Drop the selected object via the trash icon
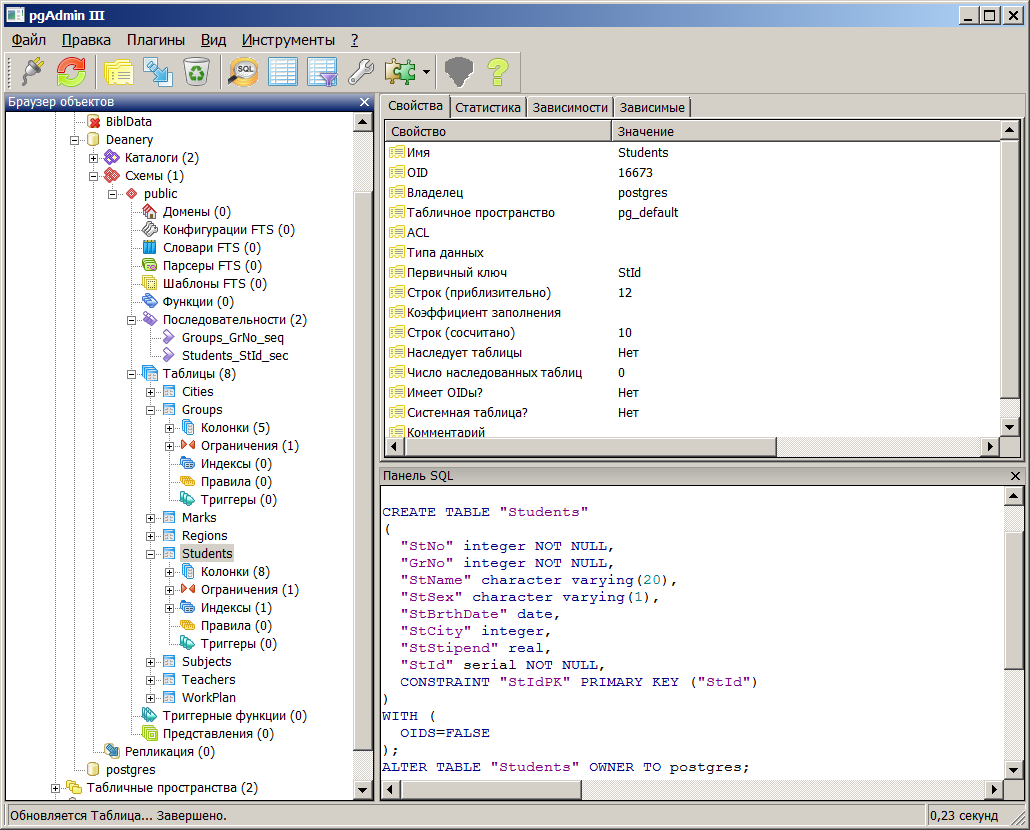Screen dimensions: 1030x830 196,72
